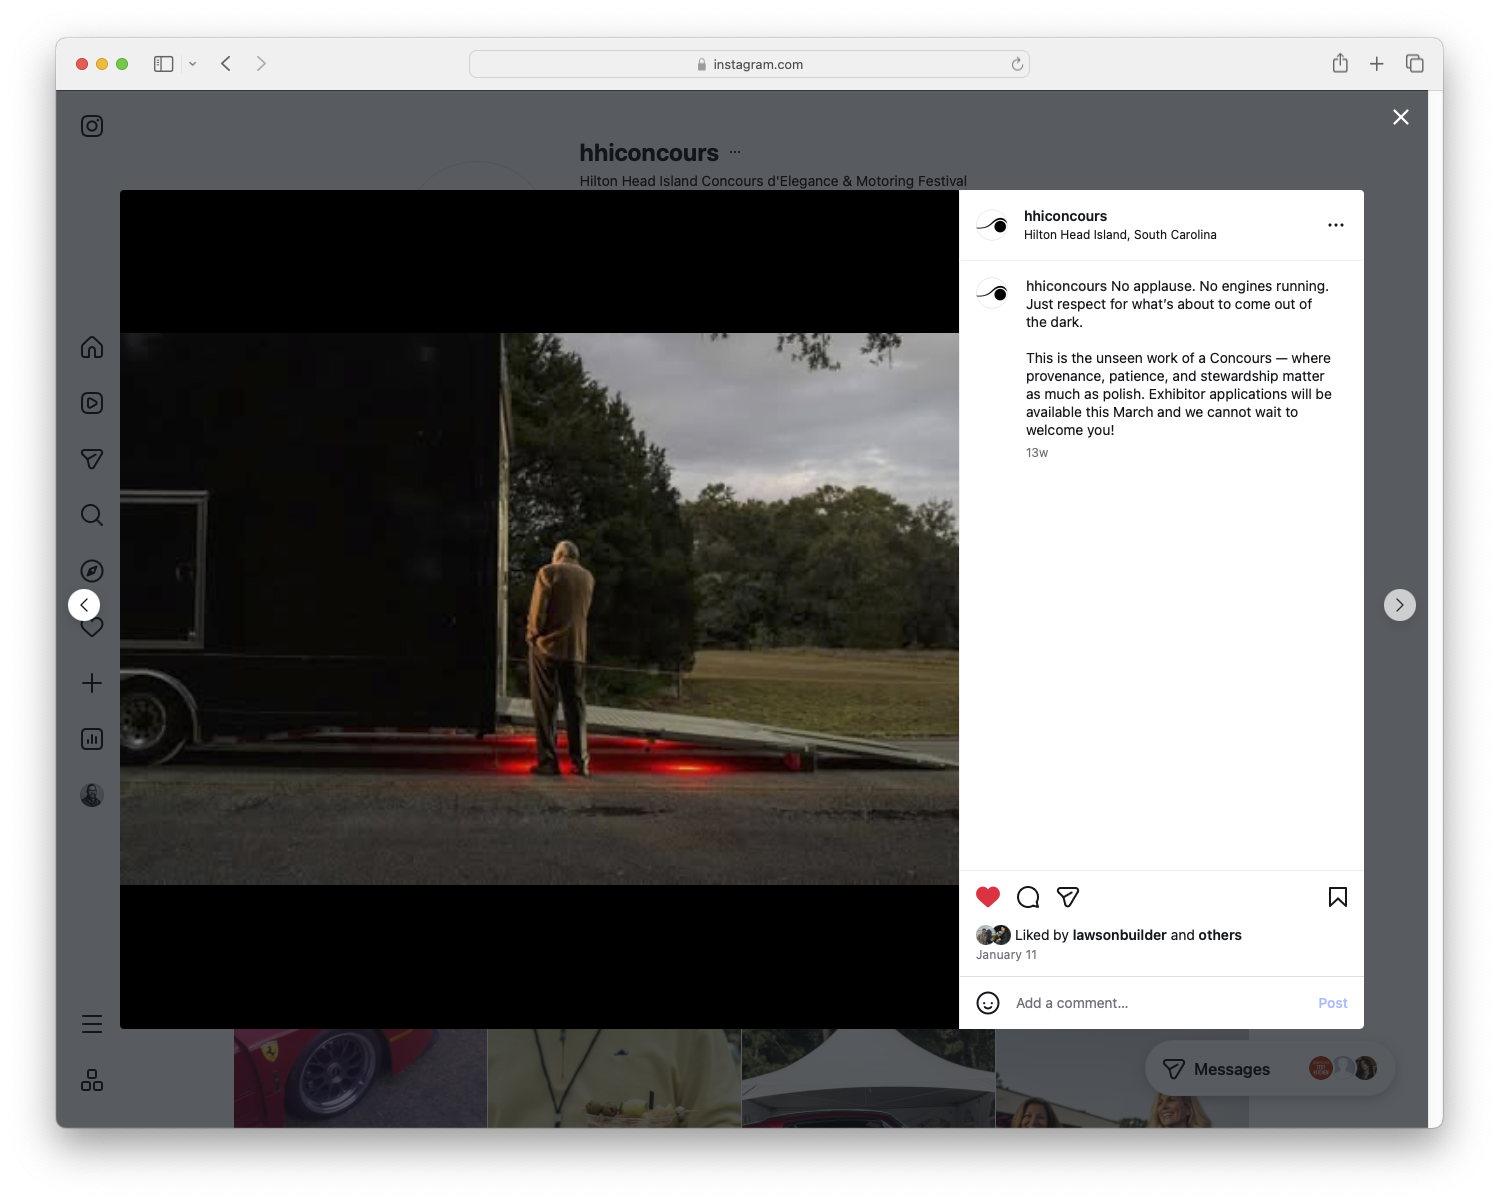Open Instagram Direct messages from the sidebar
The height and width of the screenshot is (1202, 1499).
[x=91, y=459]
